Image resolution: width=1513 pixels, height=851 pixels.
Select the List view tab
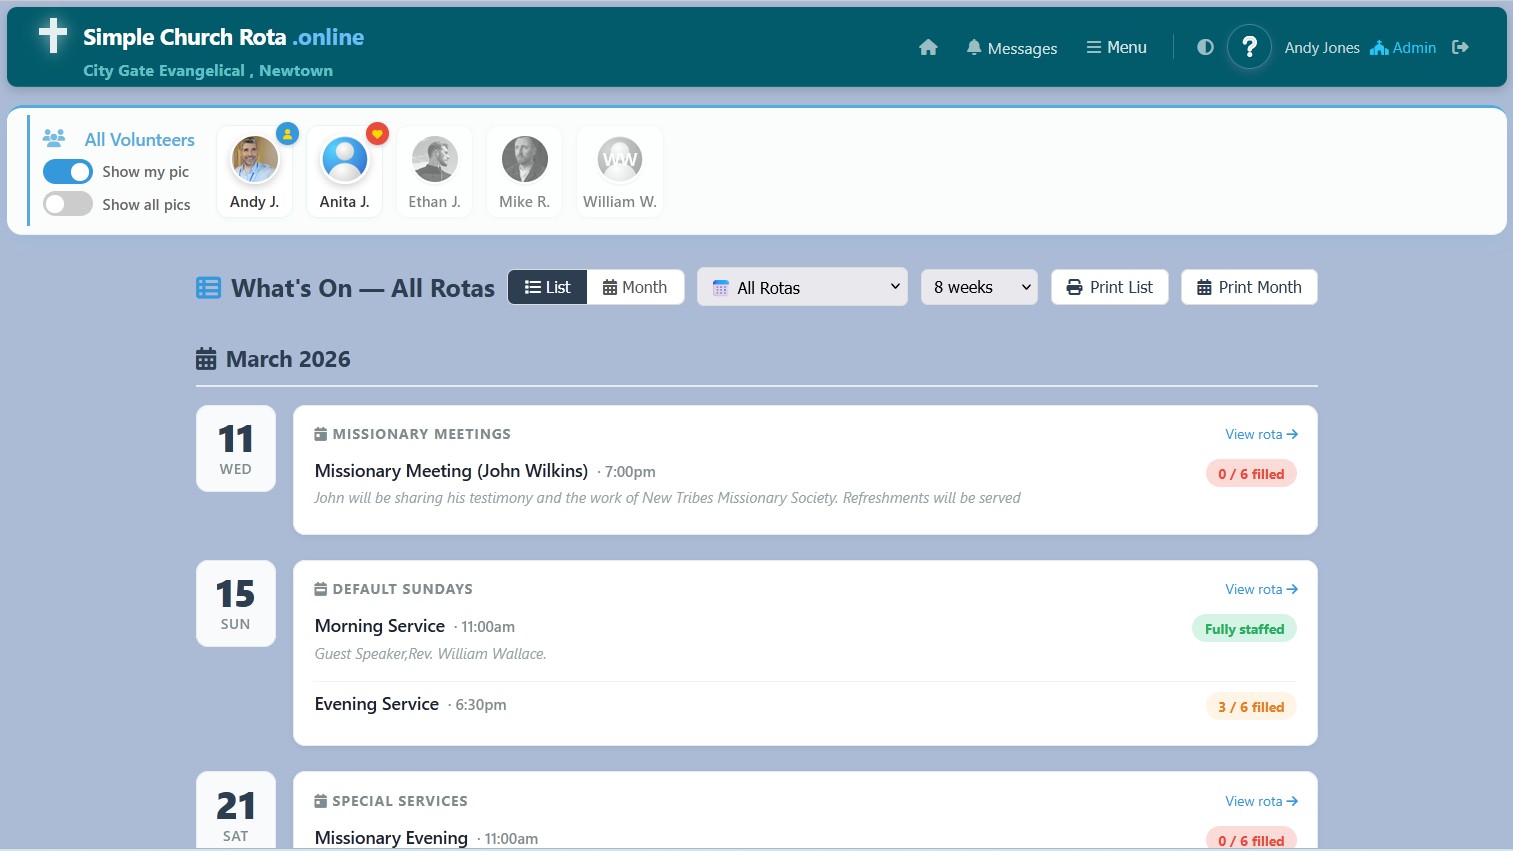click(547, 287)
